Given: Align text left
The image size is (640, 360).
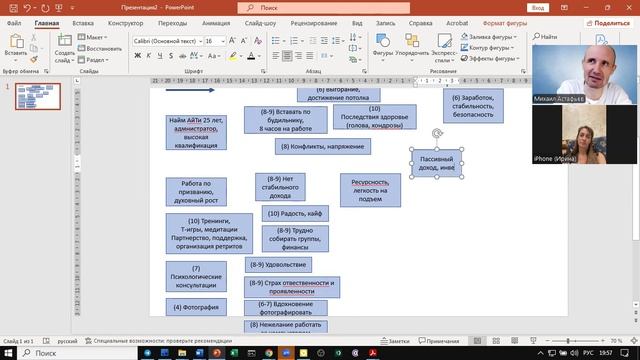Looking at the screenshot, I should pyautogui.click(x=276, y=56).
